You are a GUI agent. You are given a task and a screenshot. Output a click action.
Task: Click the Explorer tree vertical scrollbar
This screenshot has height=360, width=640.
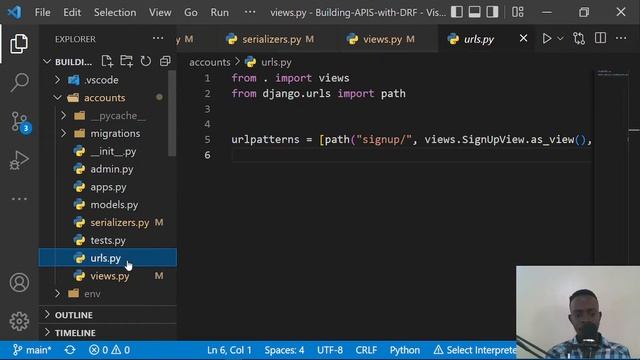click(x=172, y=113)
